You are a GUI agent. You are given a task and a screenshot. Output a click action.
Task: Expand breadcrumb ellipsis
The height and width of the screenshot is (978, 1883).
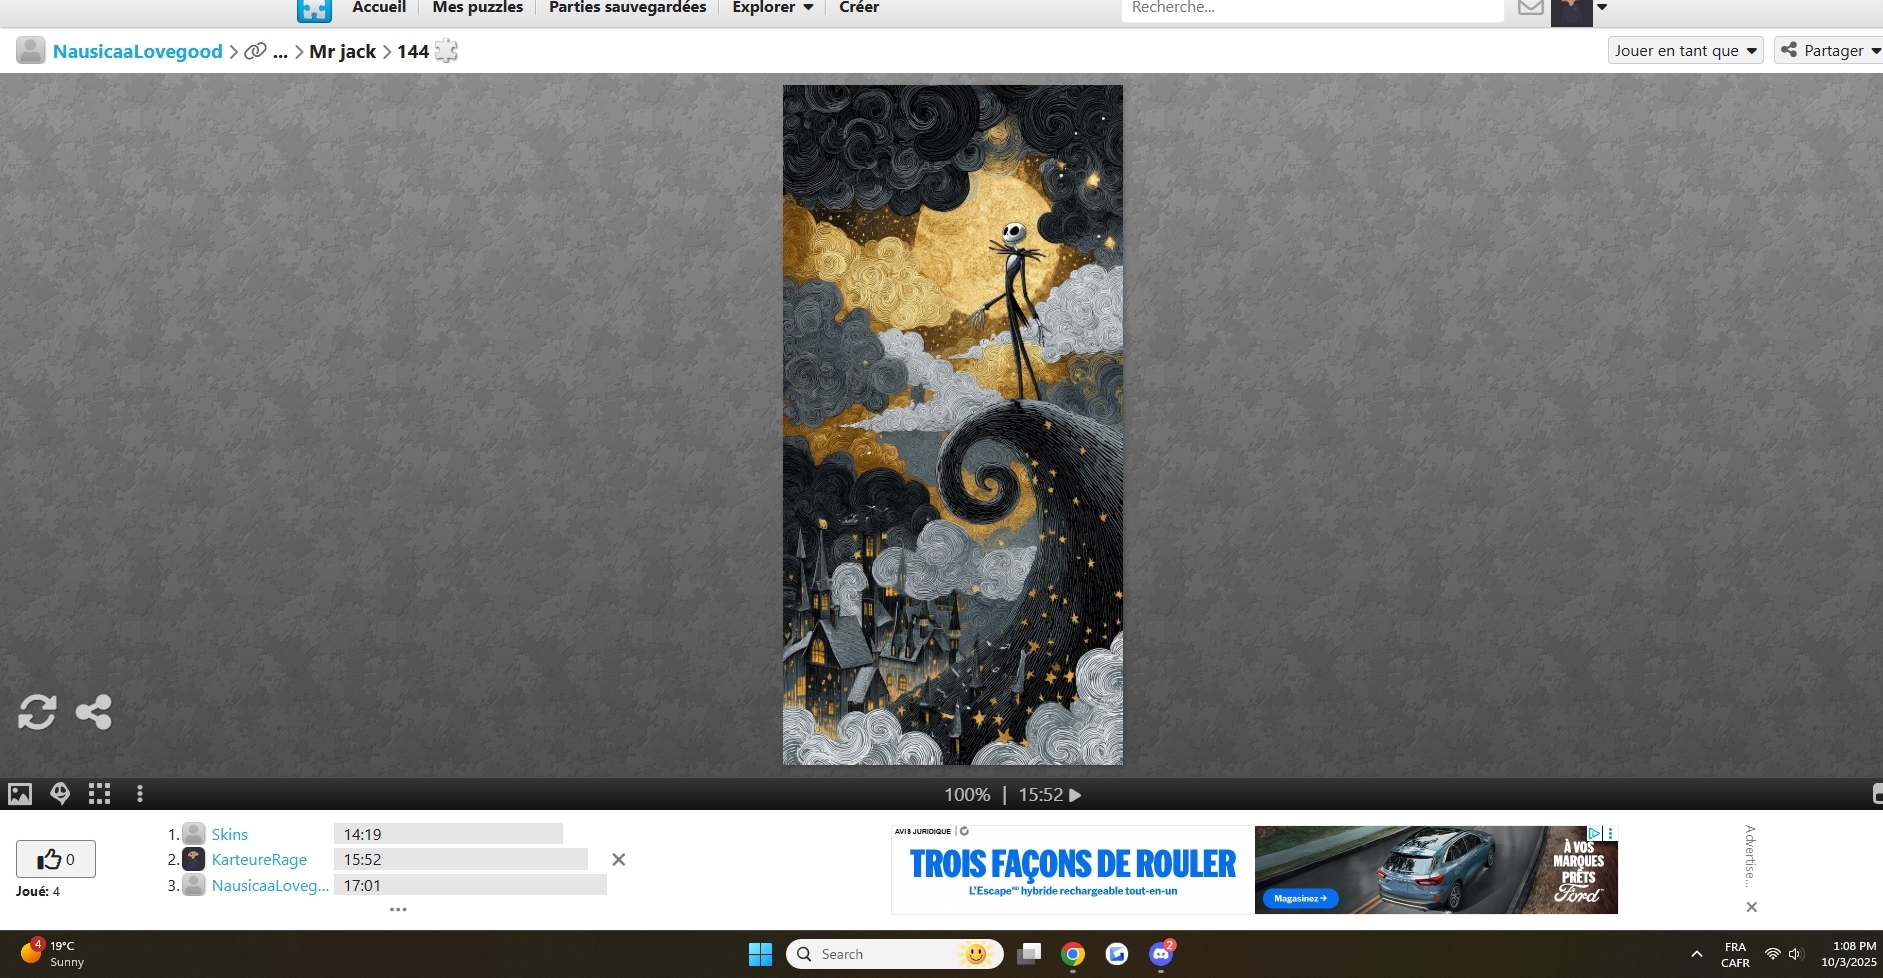(280, 52)
